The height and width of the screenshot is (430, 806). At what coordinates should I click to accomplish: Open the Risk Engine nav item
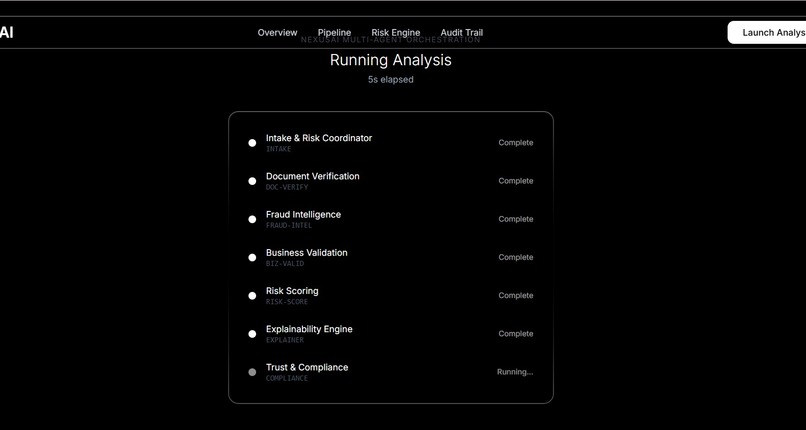click(x=395, y=32)
